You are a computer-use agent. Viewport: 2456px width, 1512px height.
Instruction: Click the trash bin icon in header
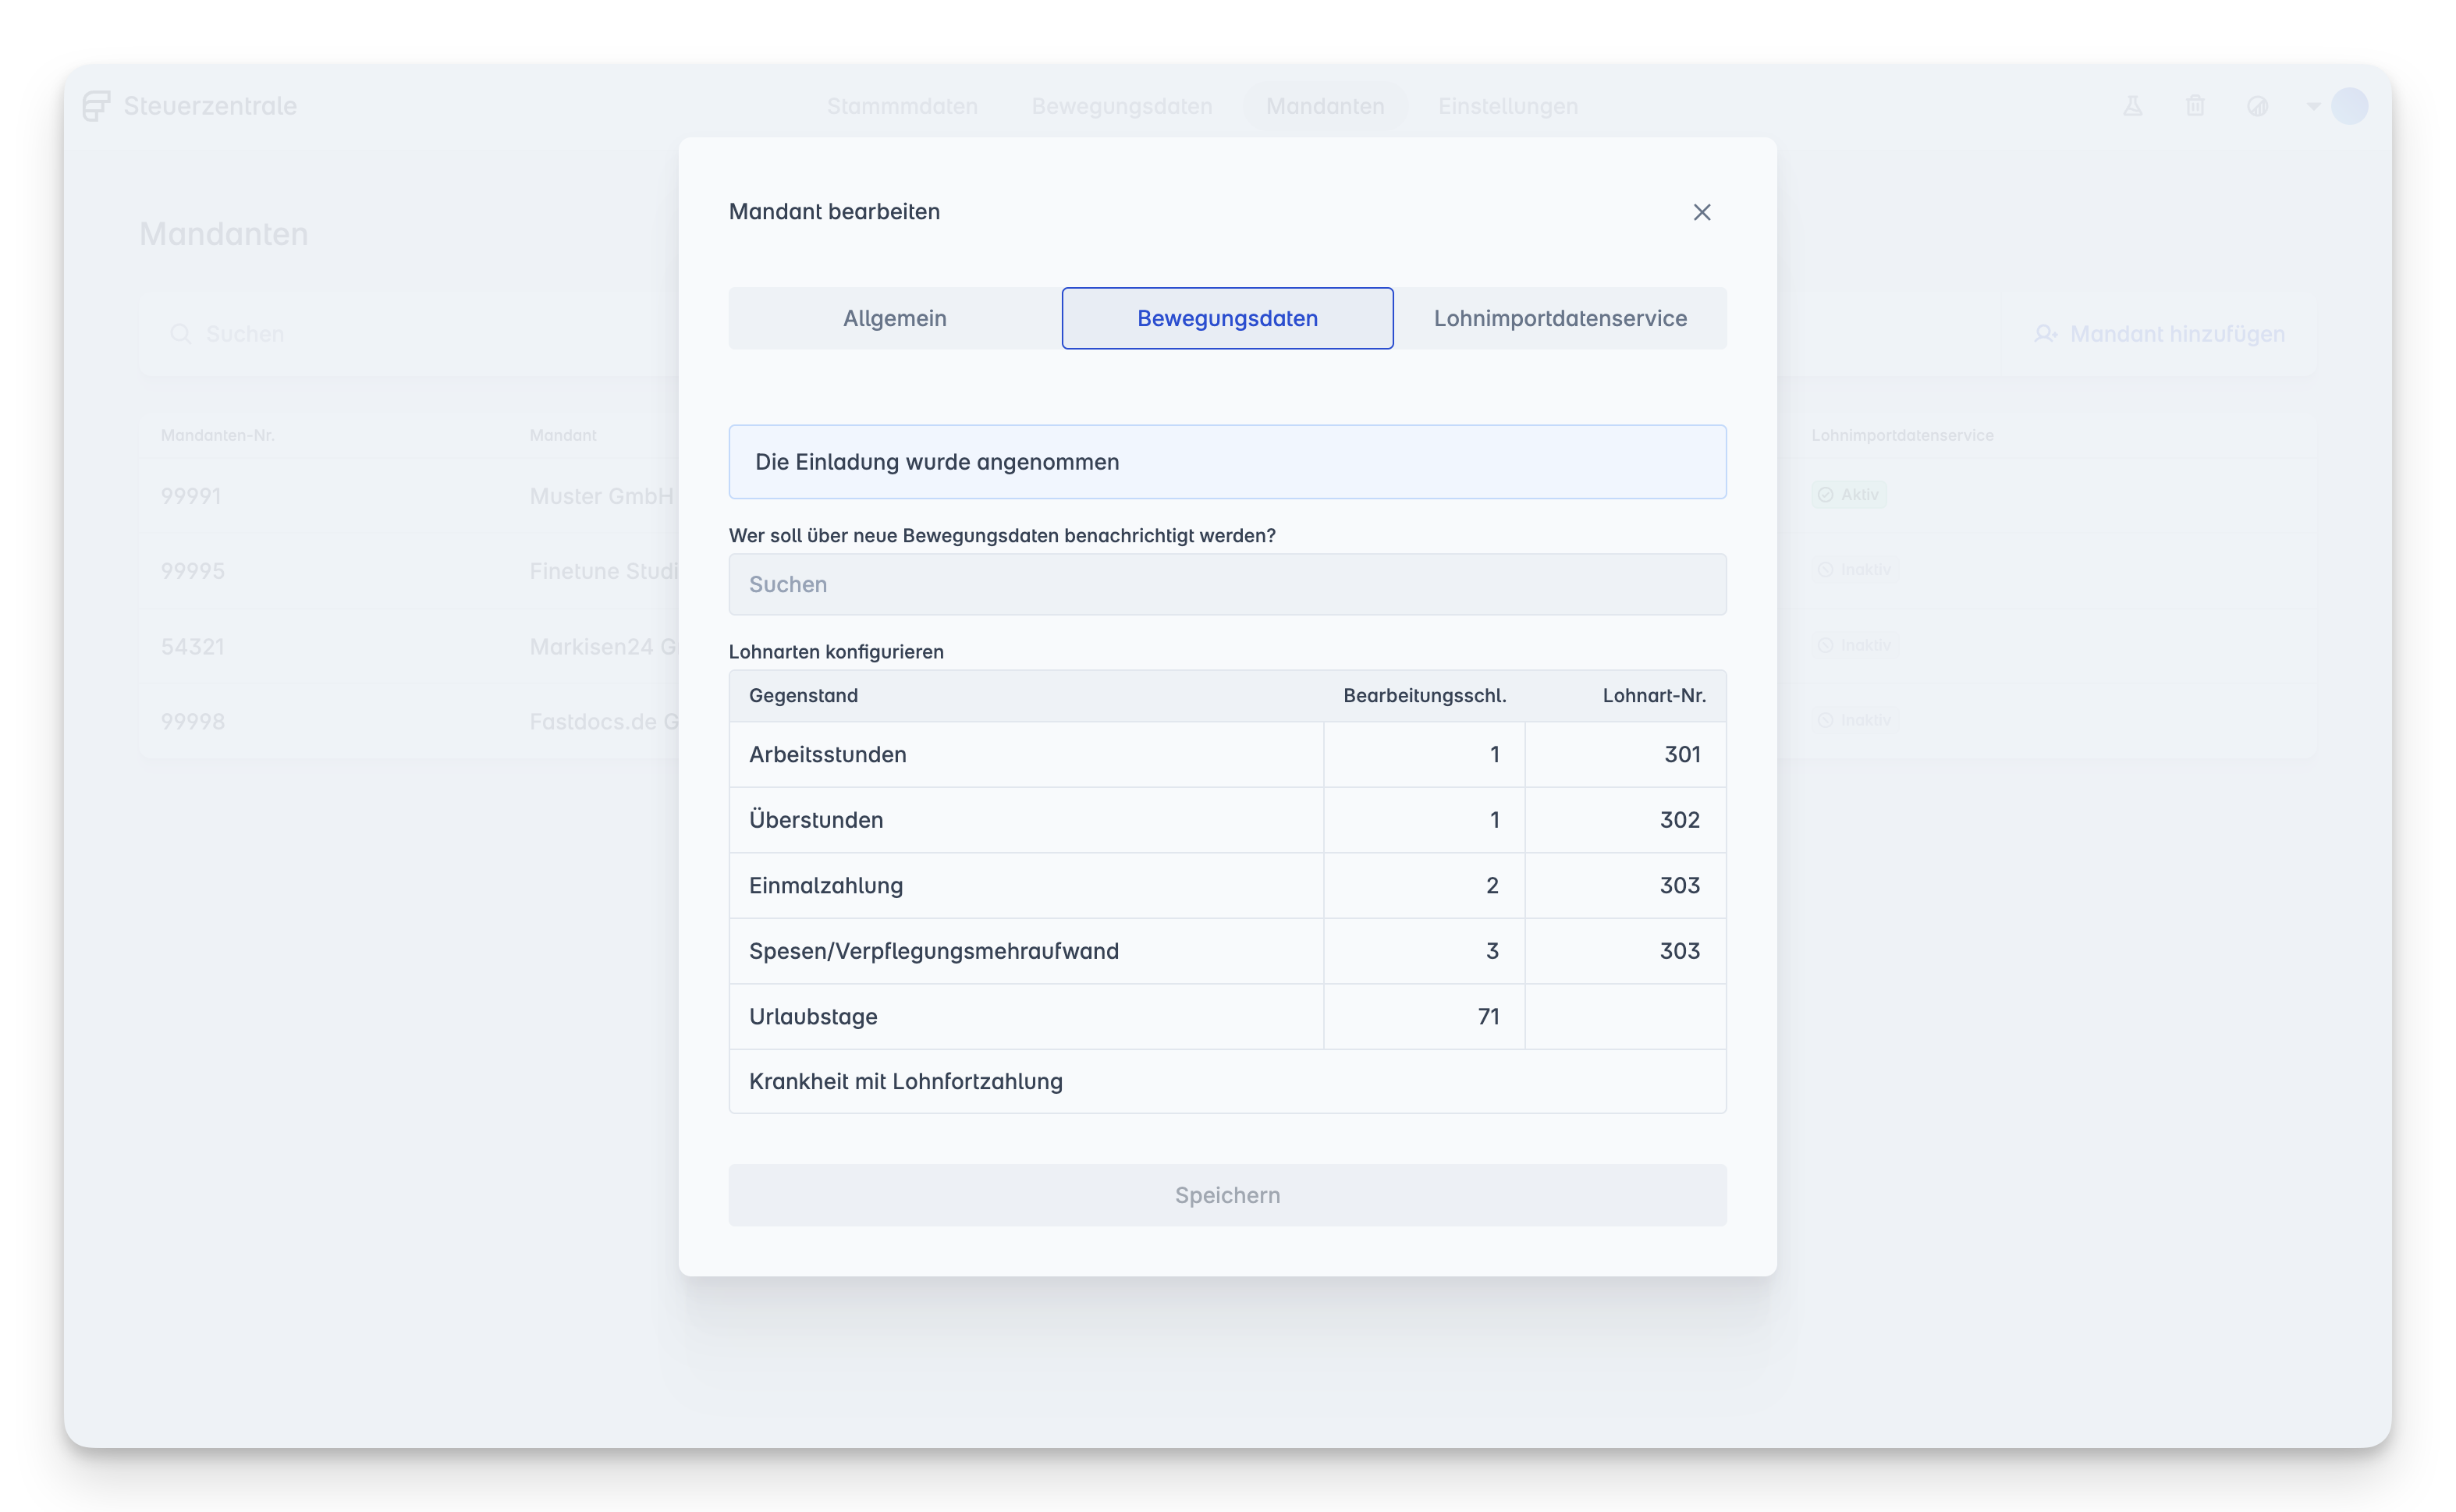[2195, 106]
